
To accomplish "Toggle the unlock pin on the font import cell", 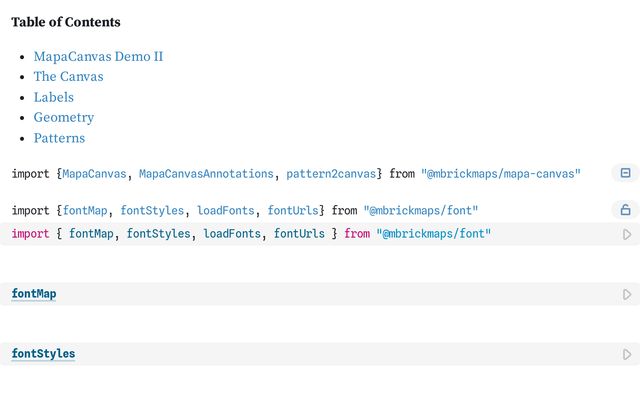I will (625, 210).
